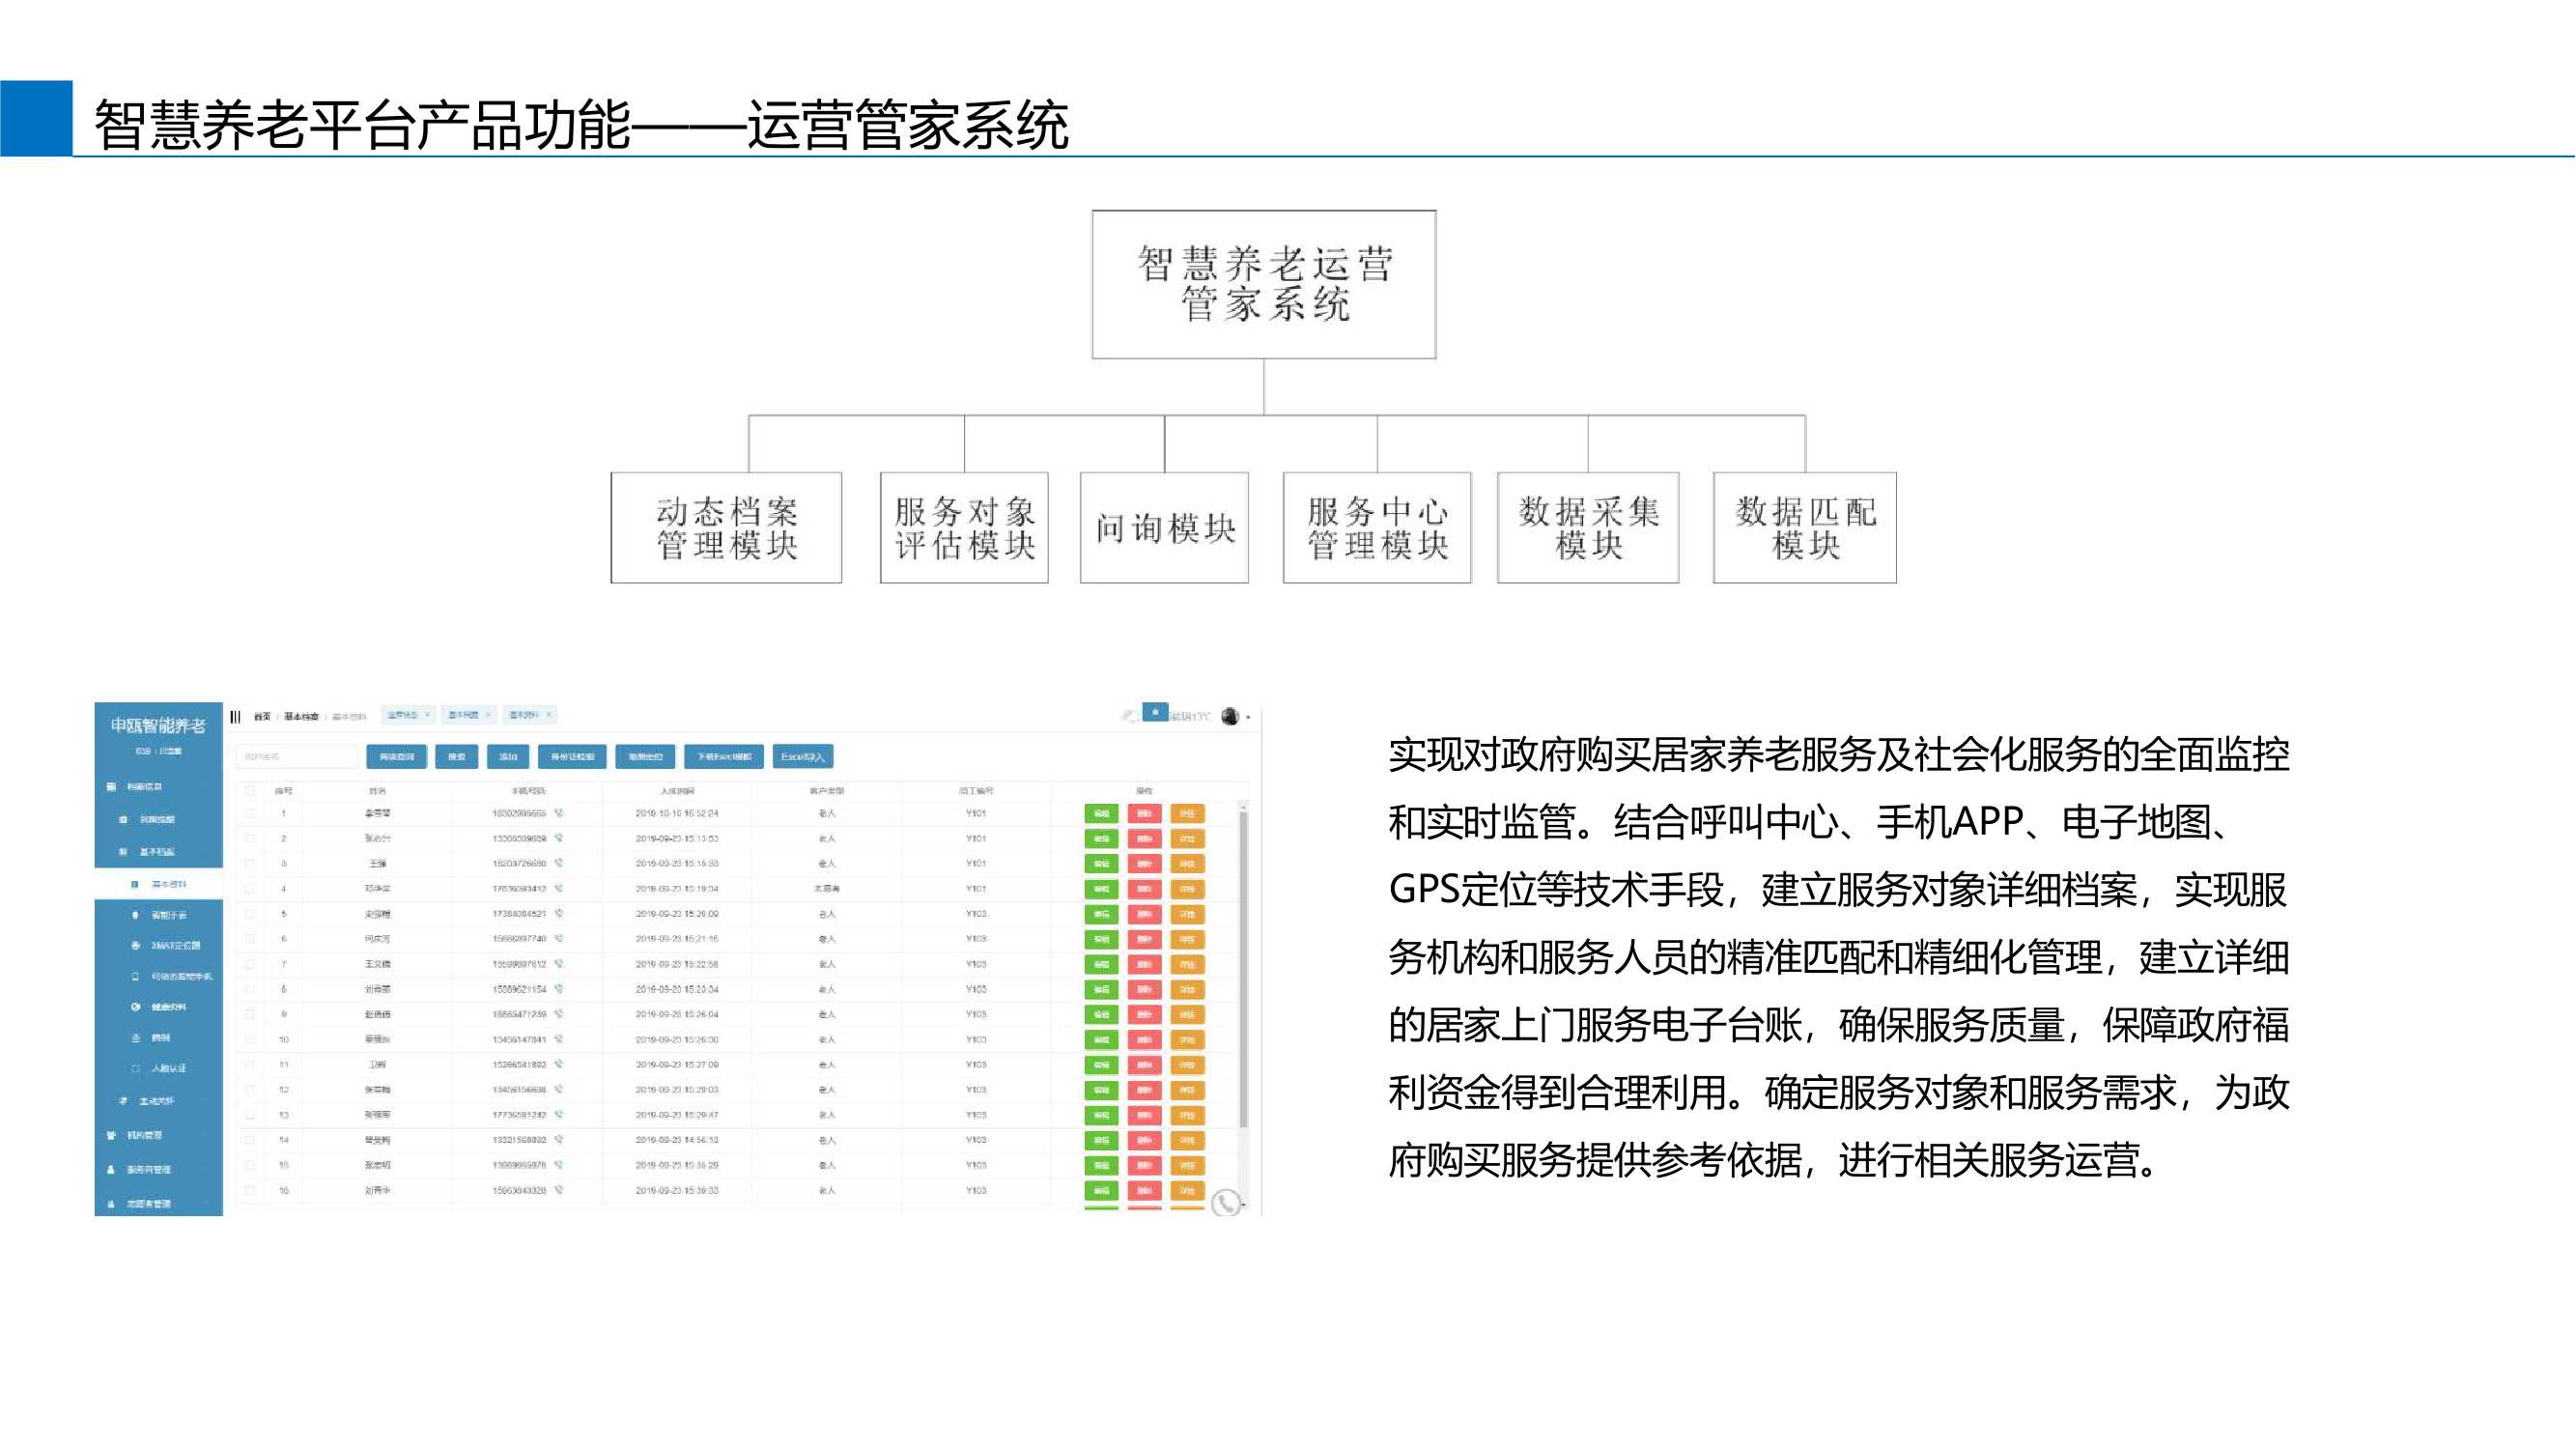
Task: Click the sidebar collapse bars icon
Action: 236,716
